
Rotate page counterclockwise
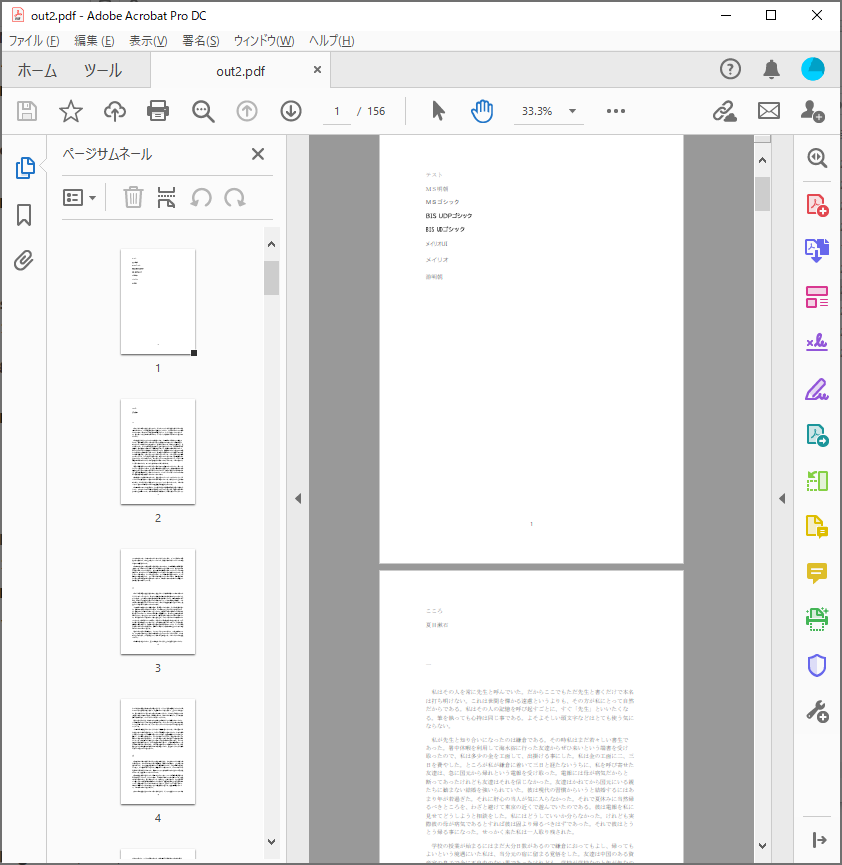pos(201,197)
